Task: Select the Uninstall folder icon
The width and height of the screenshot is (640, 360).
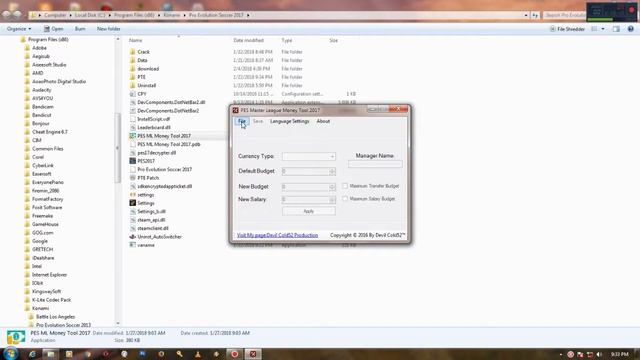Action: 133,85
